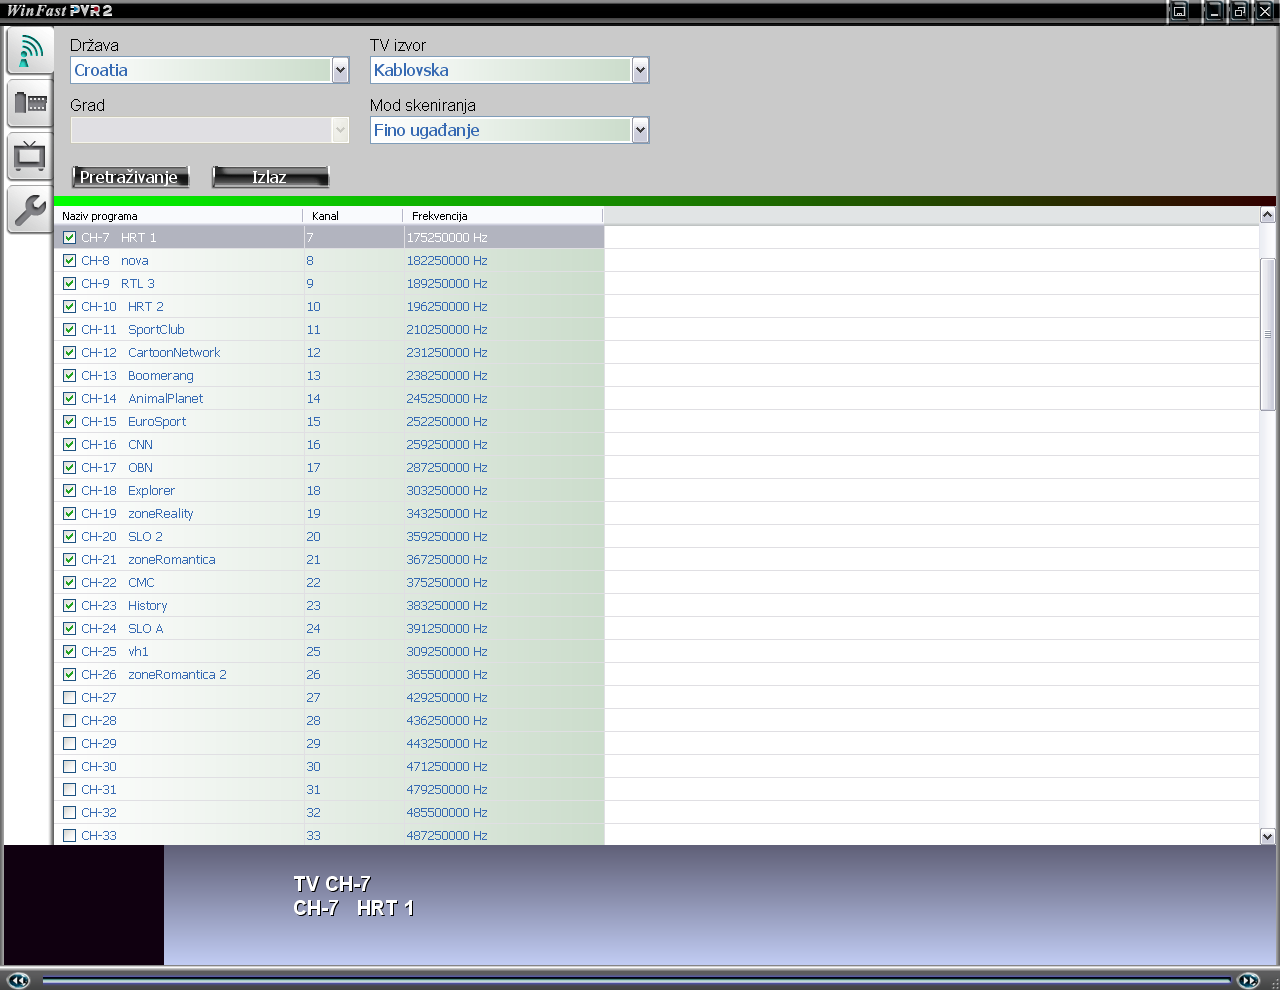Uncheck the CH-23 History checkbox

(70, 606)
